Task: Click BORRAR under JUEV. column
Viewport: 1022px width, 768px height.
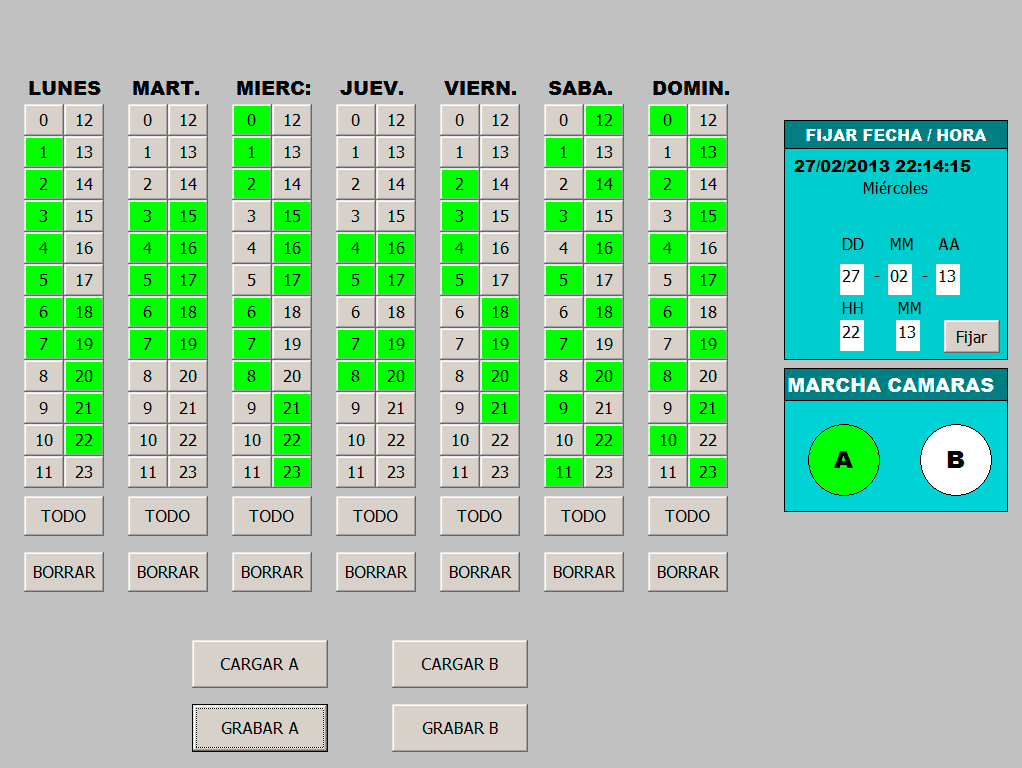Action: point(375,572)
